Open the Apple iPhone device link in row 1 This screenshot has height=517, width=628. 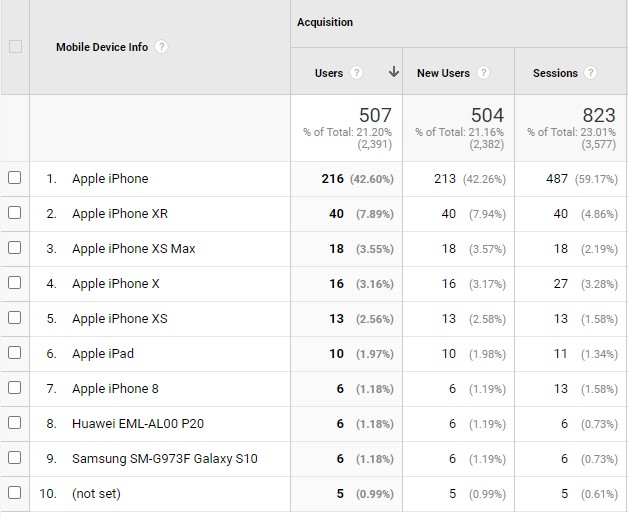(x=110, y=178)
